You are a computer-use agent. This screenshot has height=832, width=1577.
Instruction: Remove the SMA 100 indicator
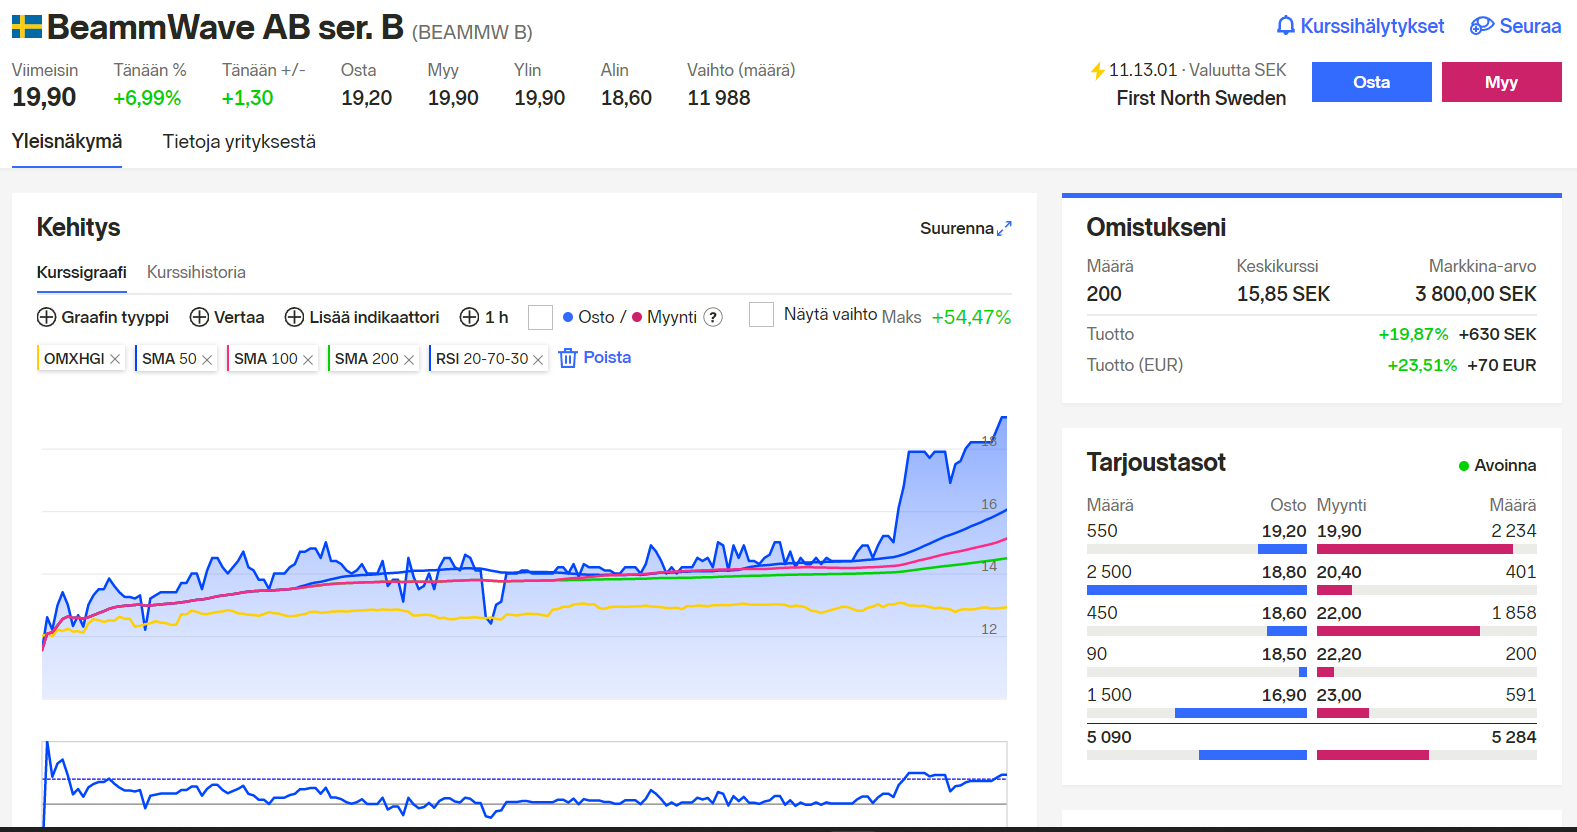pyautogui.click(x=308, y=359)
